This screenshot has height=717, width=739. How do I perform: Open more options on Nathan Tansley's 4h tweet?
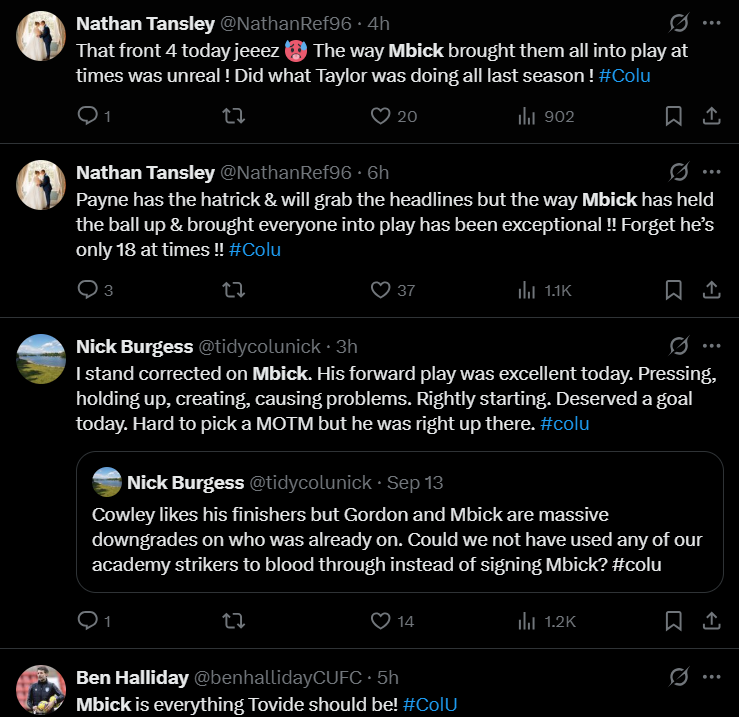coord(711,23)
